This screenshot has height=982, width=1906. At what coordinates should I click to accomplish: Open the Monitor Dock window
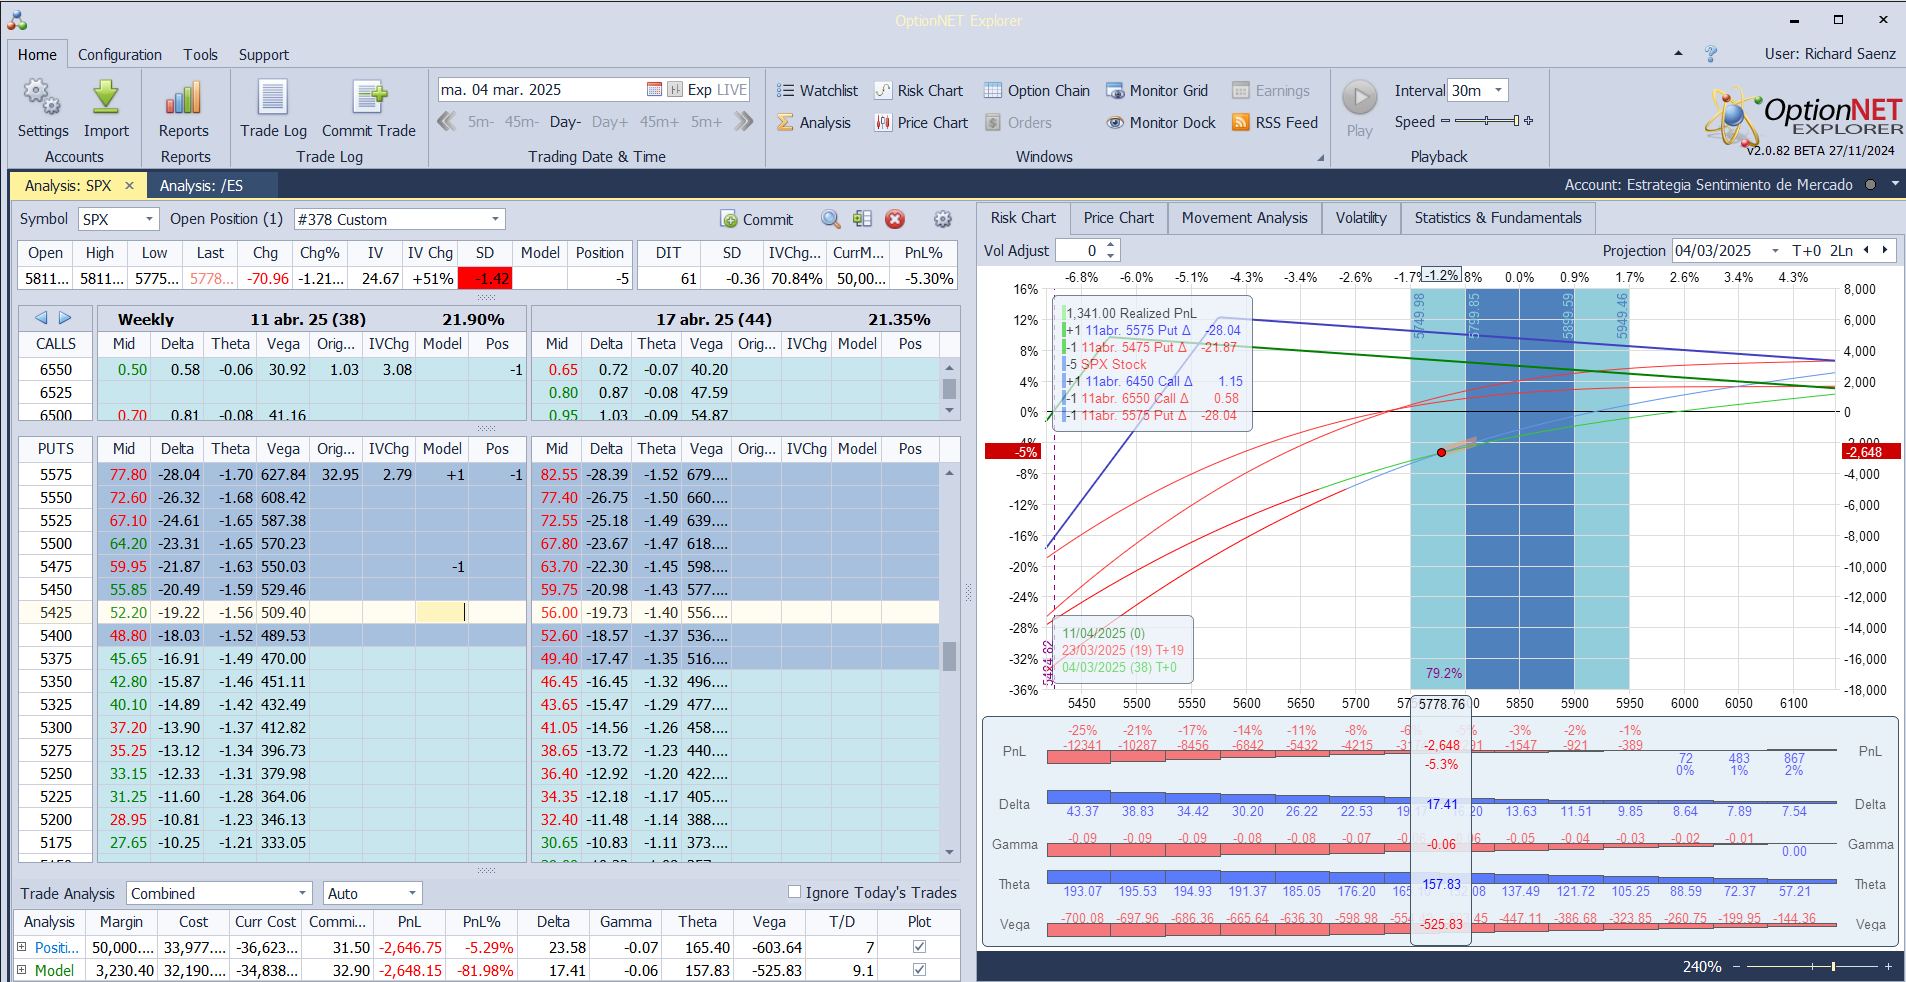(x=1160, y=123)
